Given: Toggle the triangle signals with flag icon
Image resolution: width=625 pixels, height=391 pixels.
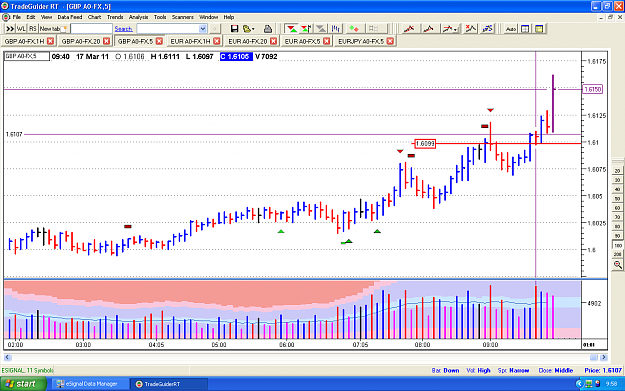Looking at the screenshot, I should 306,29.
